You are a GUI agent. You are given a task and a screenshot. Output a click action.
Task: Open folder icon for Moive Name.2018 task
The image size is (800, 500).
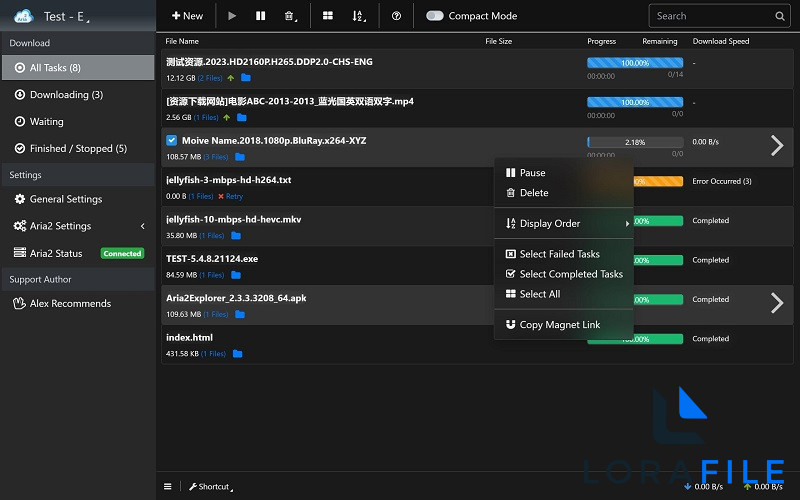[240, 157]
